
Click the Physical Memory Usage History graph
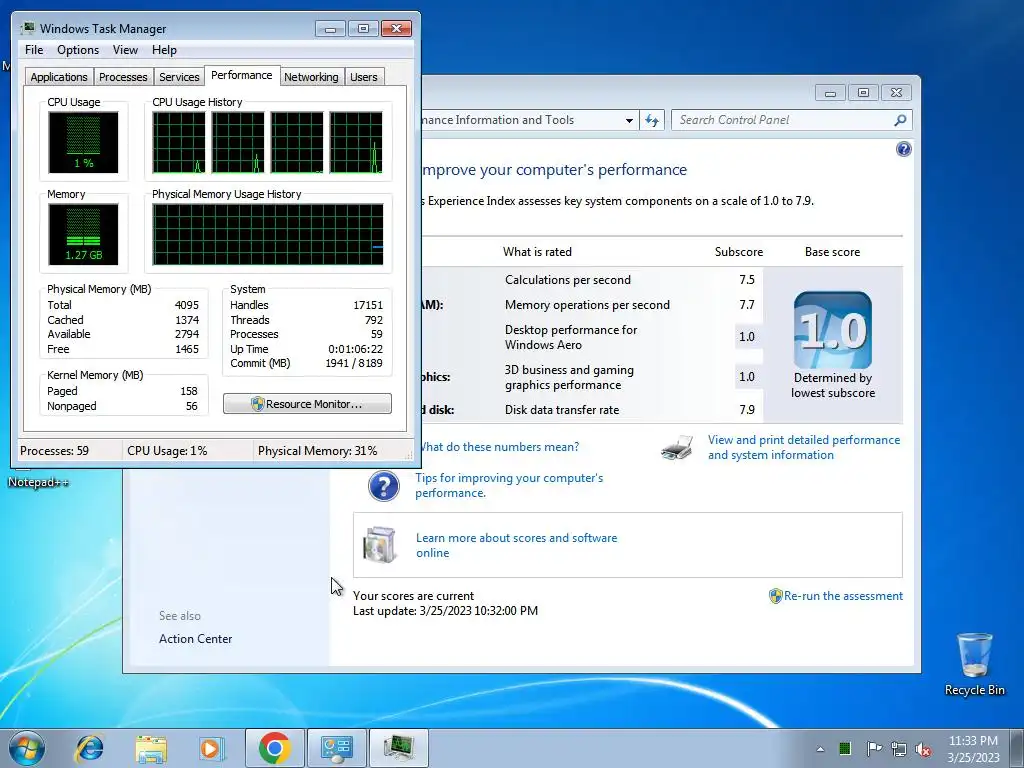tap(268, 234)
